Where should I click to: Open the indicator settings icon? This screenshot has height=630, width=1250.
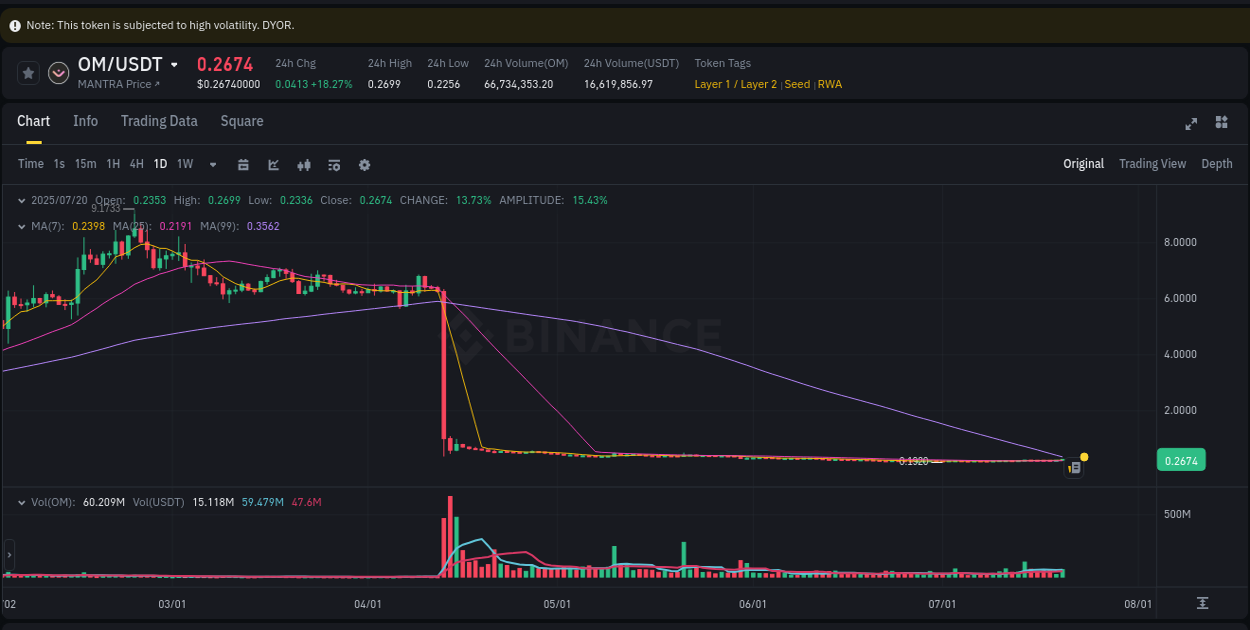(x=334, y=164)
